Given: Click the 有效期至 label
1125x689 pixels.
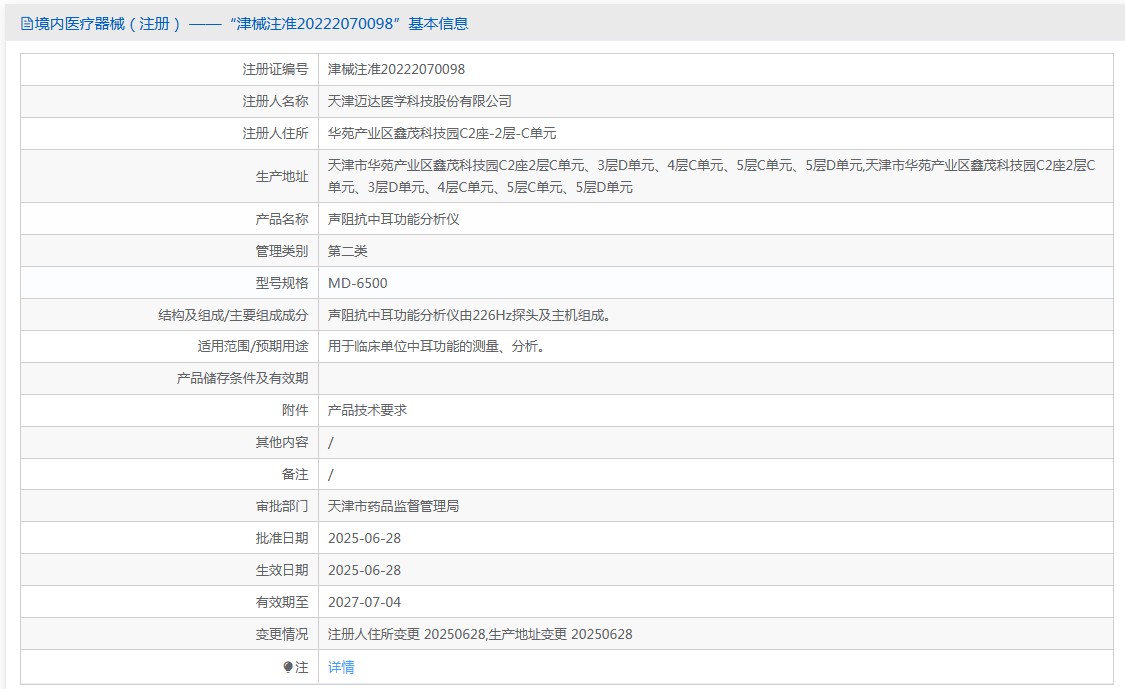Looking at the screenshot, I should click(x=282, y=602).
